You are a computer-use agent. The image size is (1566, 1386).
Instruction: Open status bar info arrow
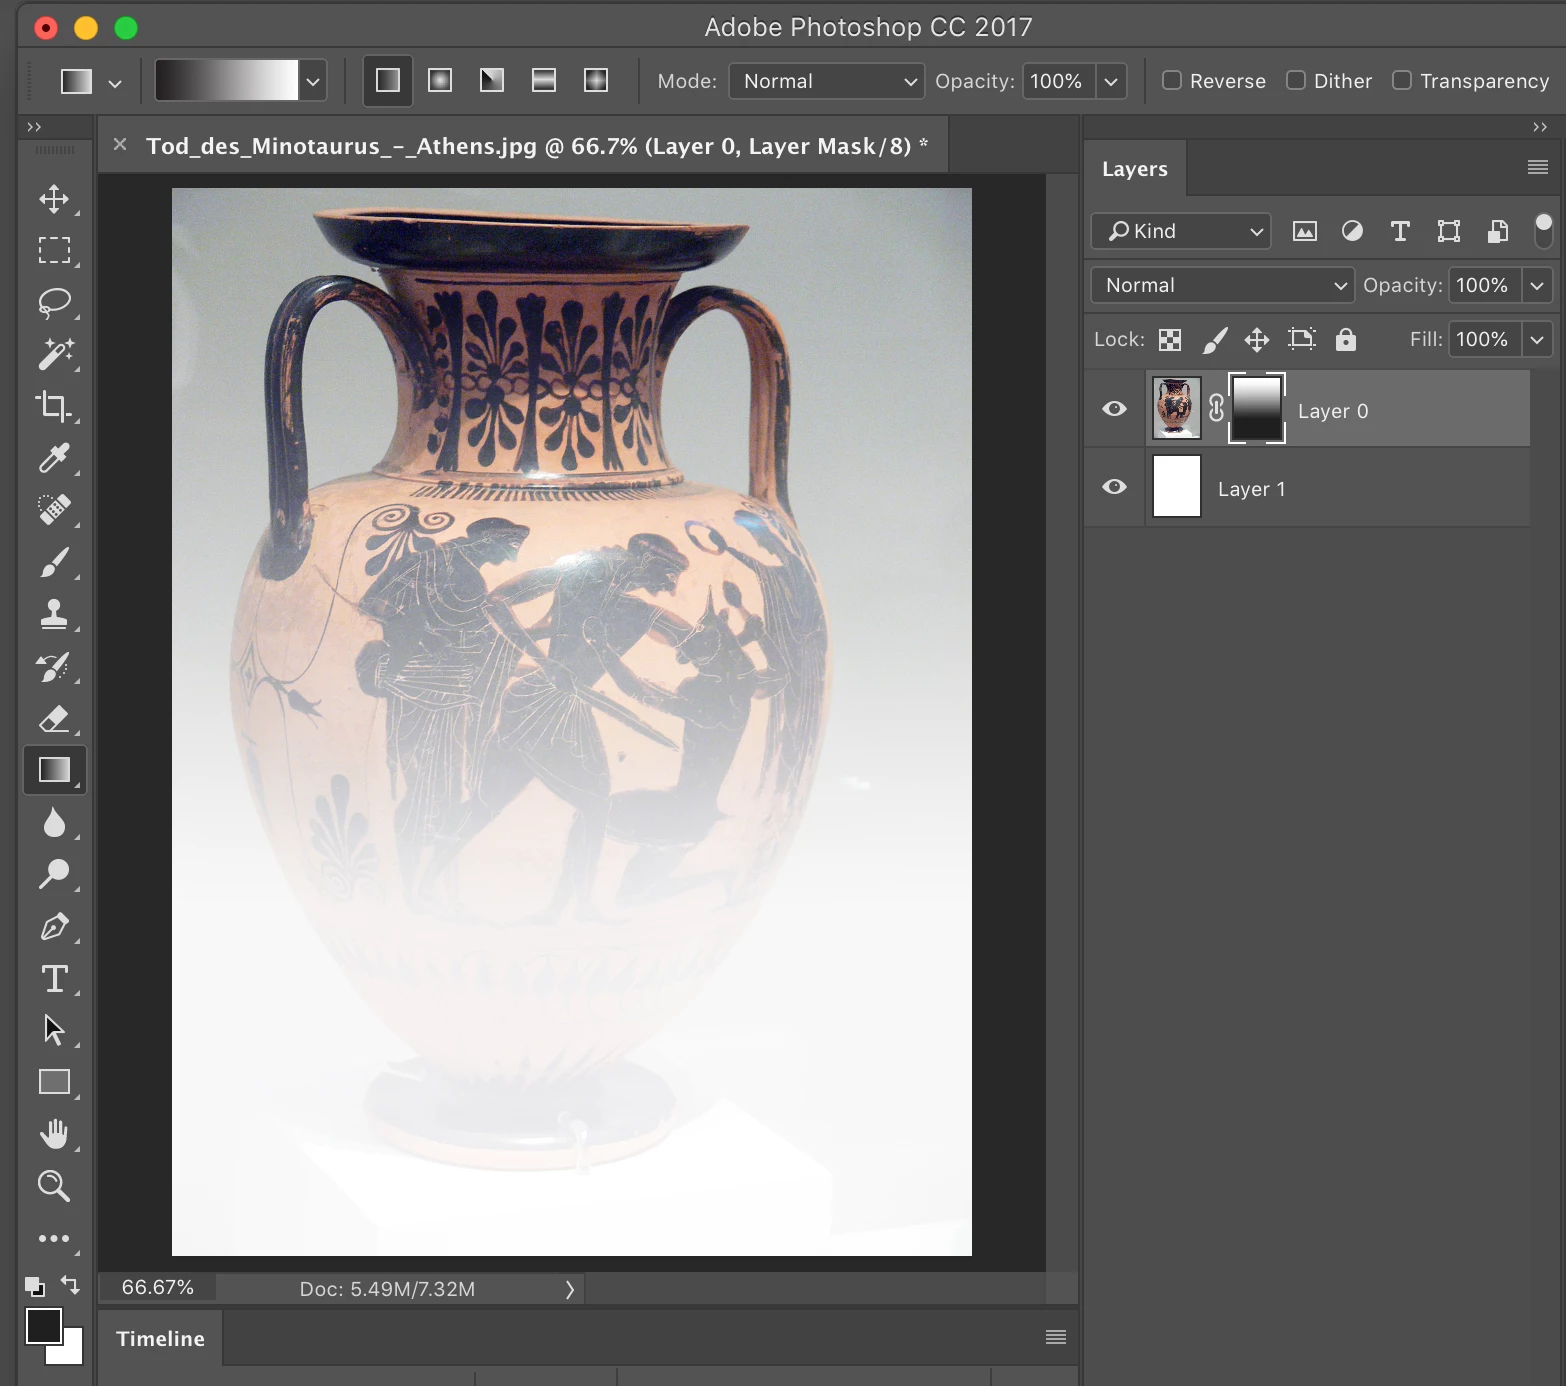(x=570, y=1289)
